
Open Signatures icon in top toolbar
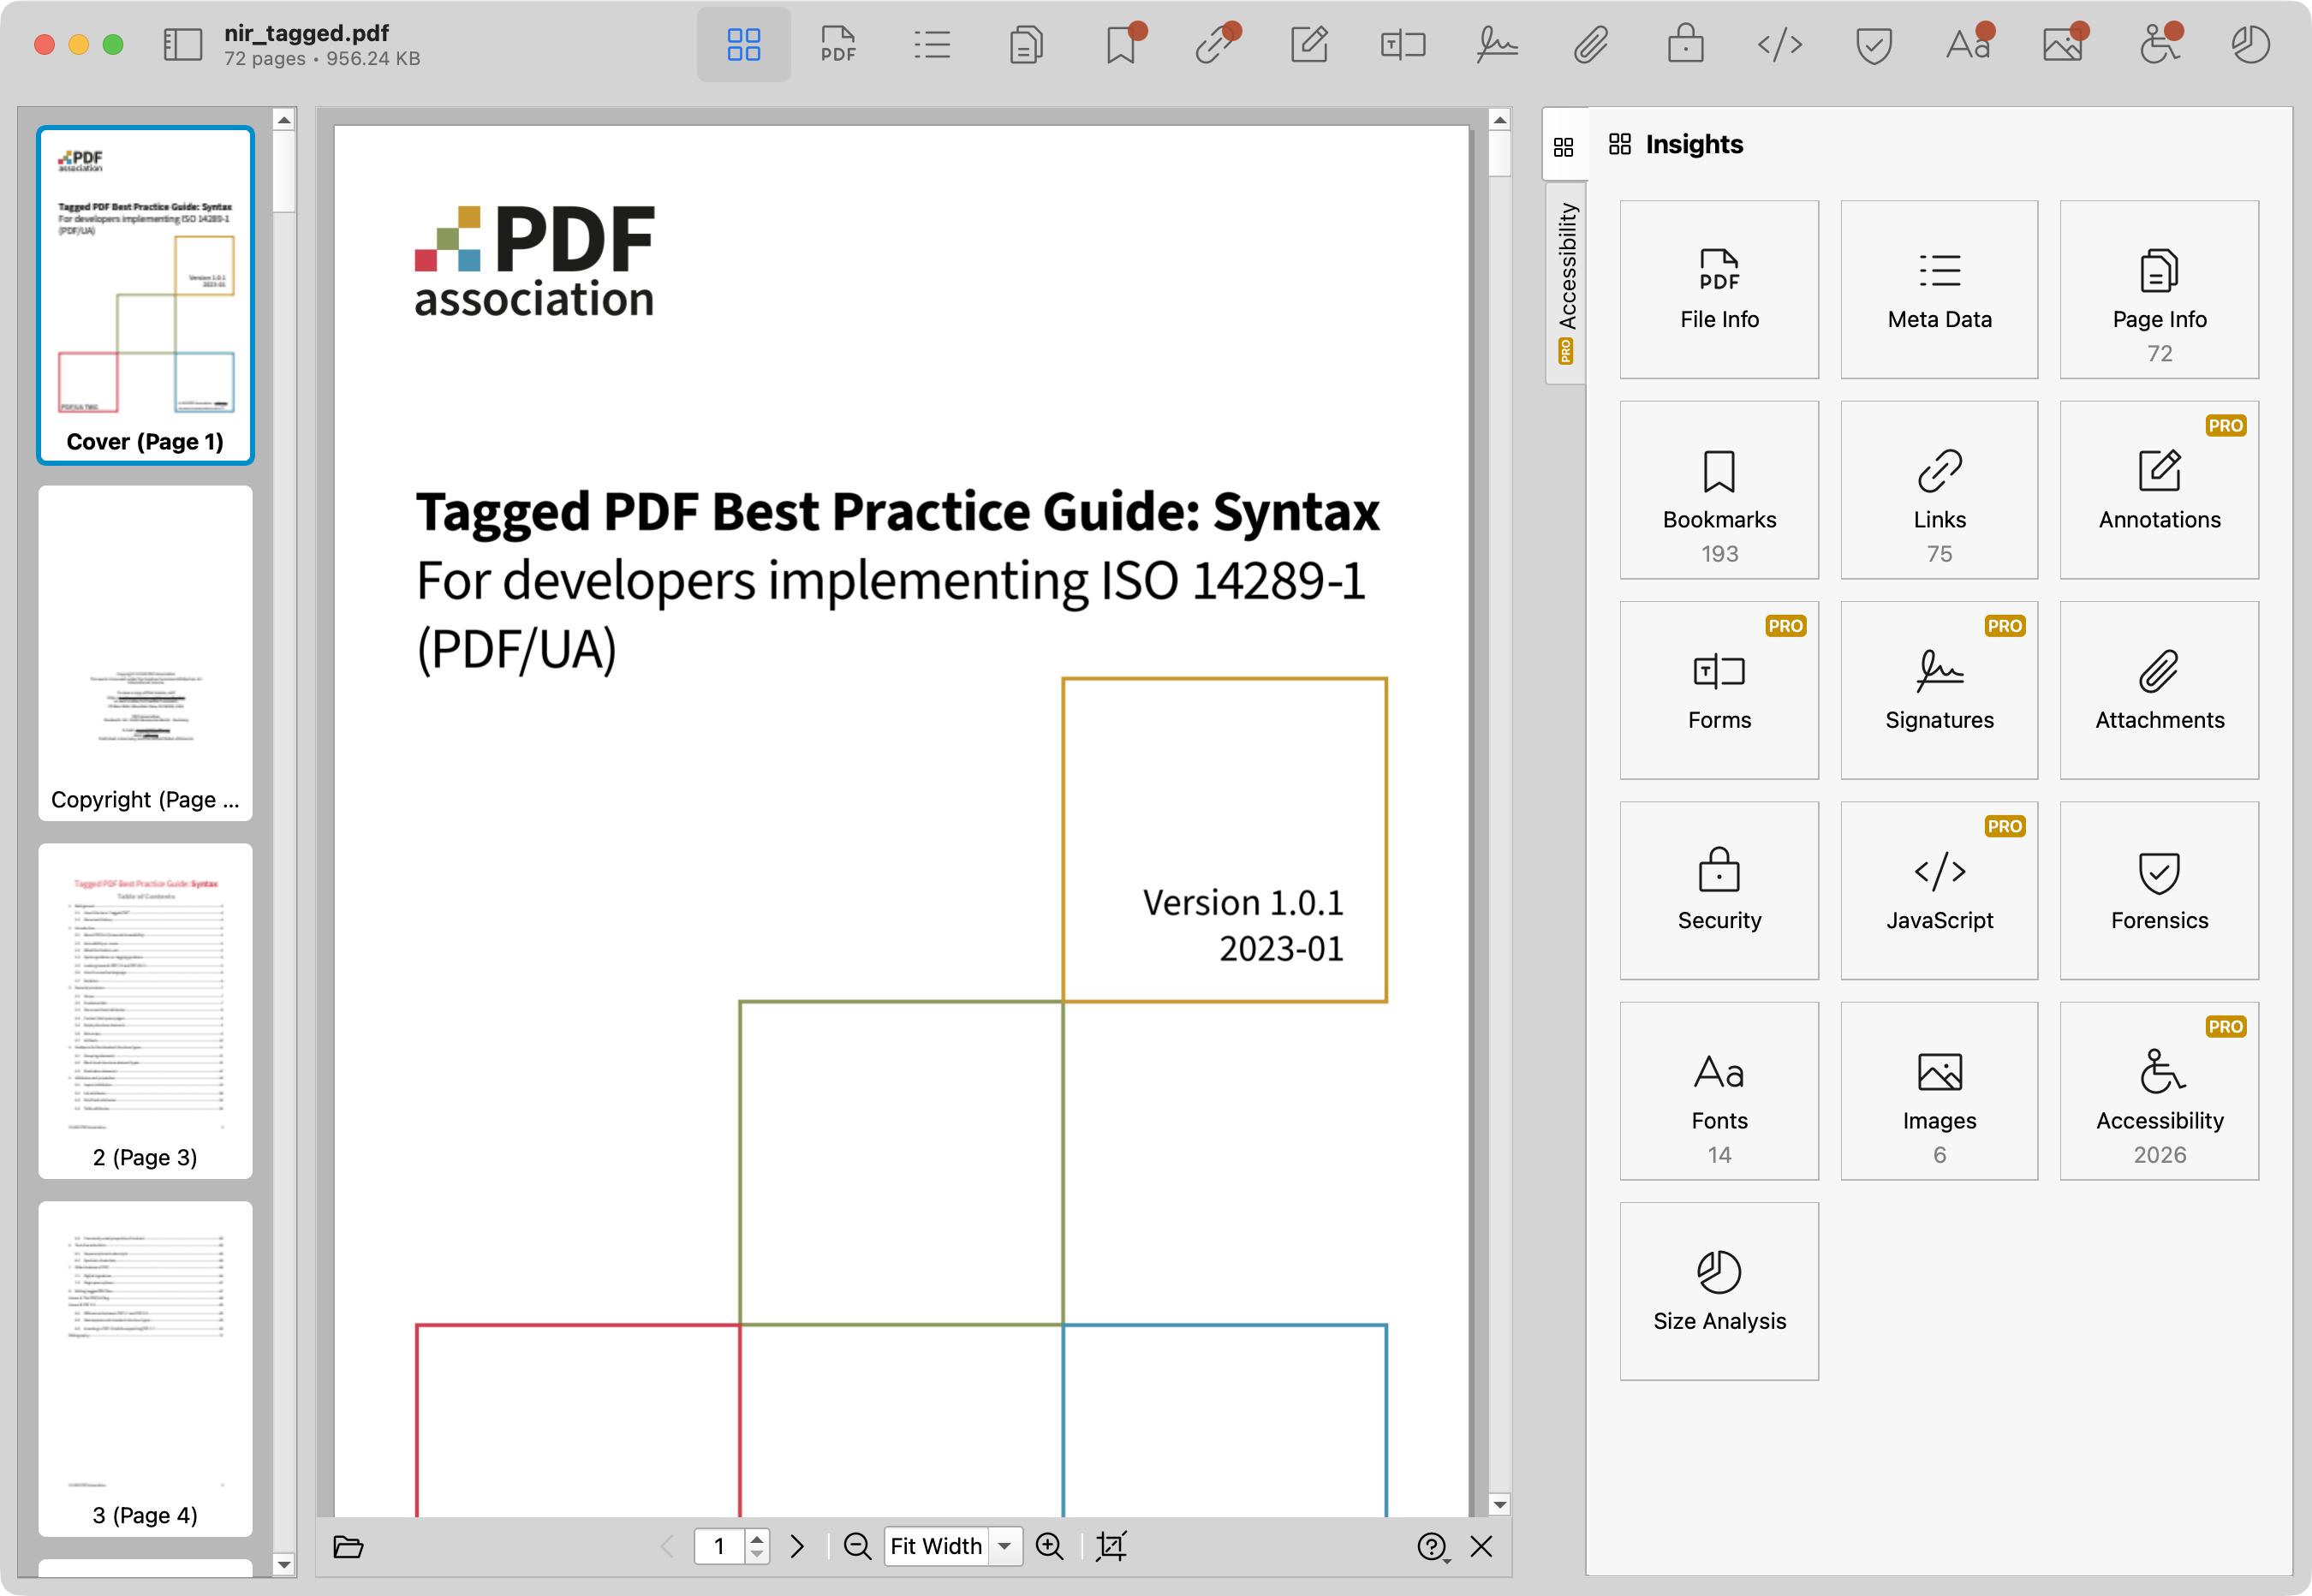point(1497,45)
